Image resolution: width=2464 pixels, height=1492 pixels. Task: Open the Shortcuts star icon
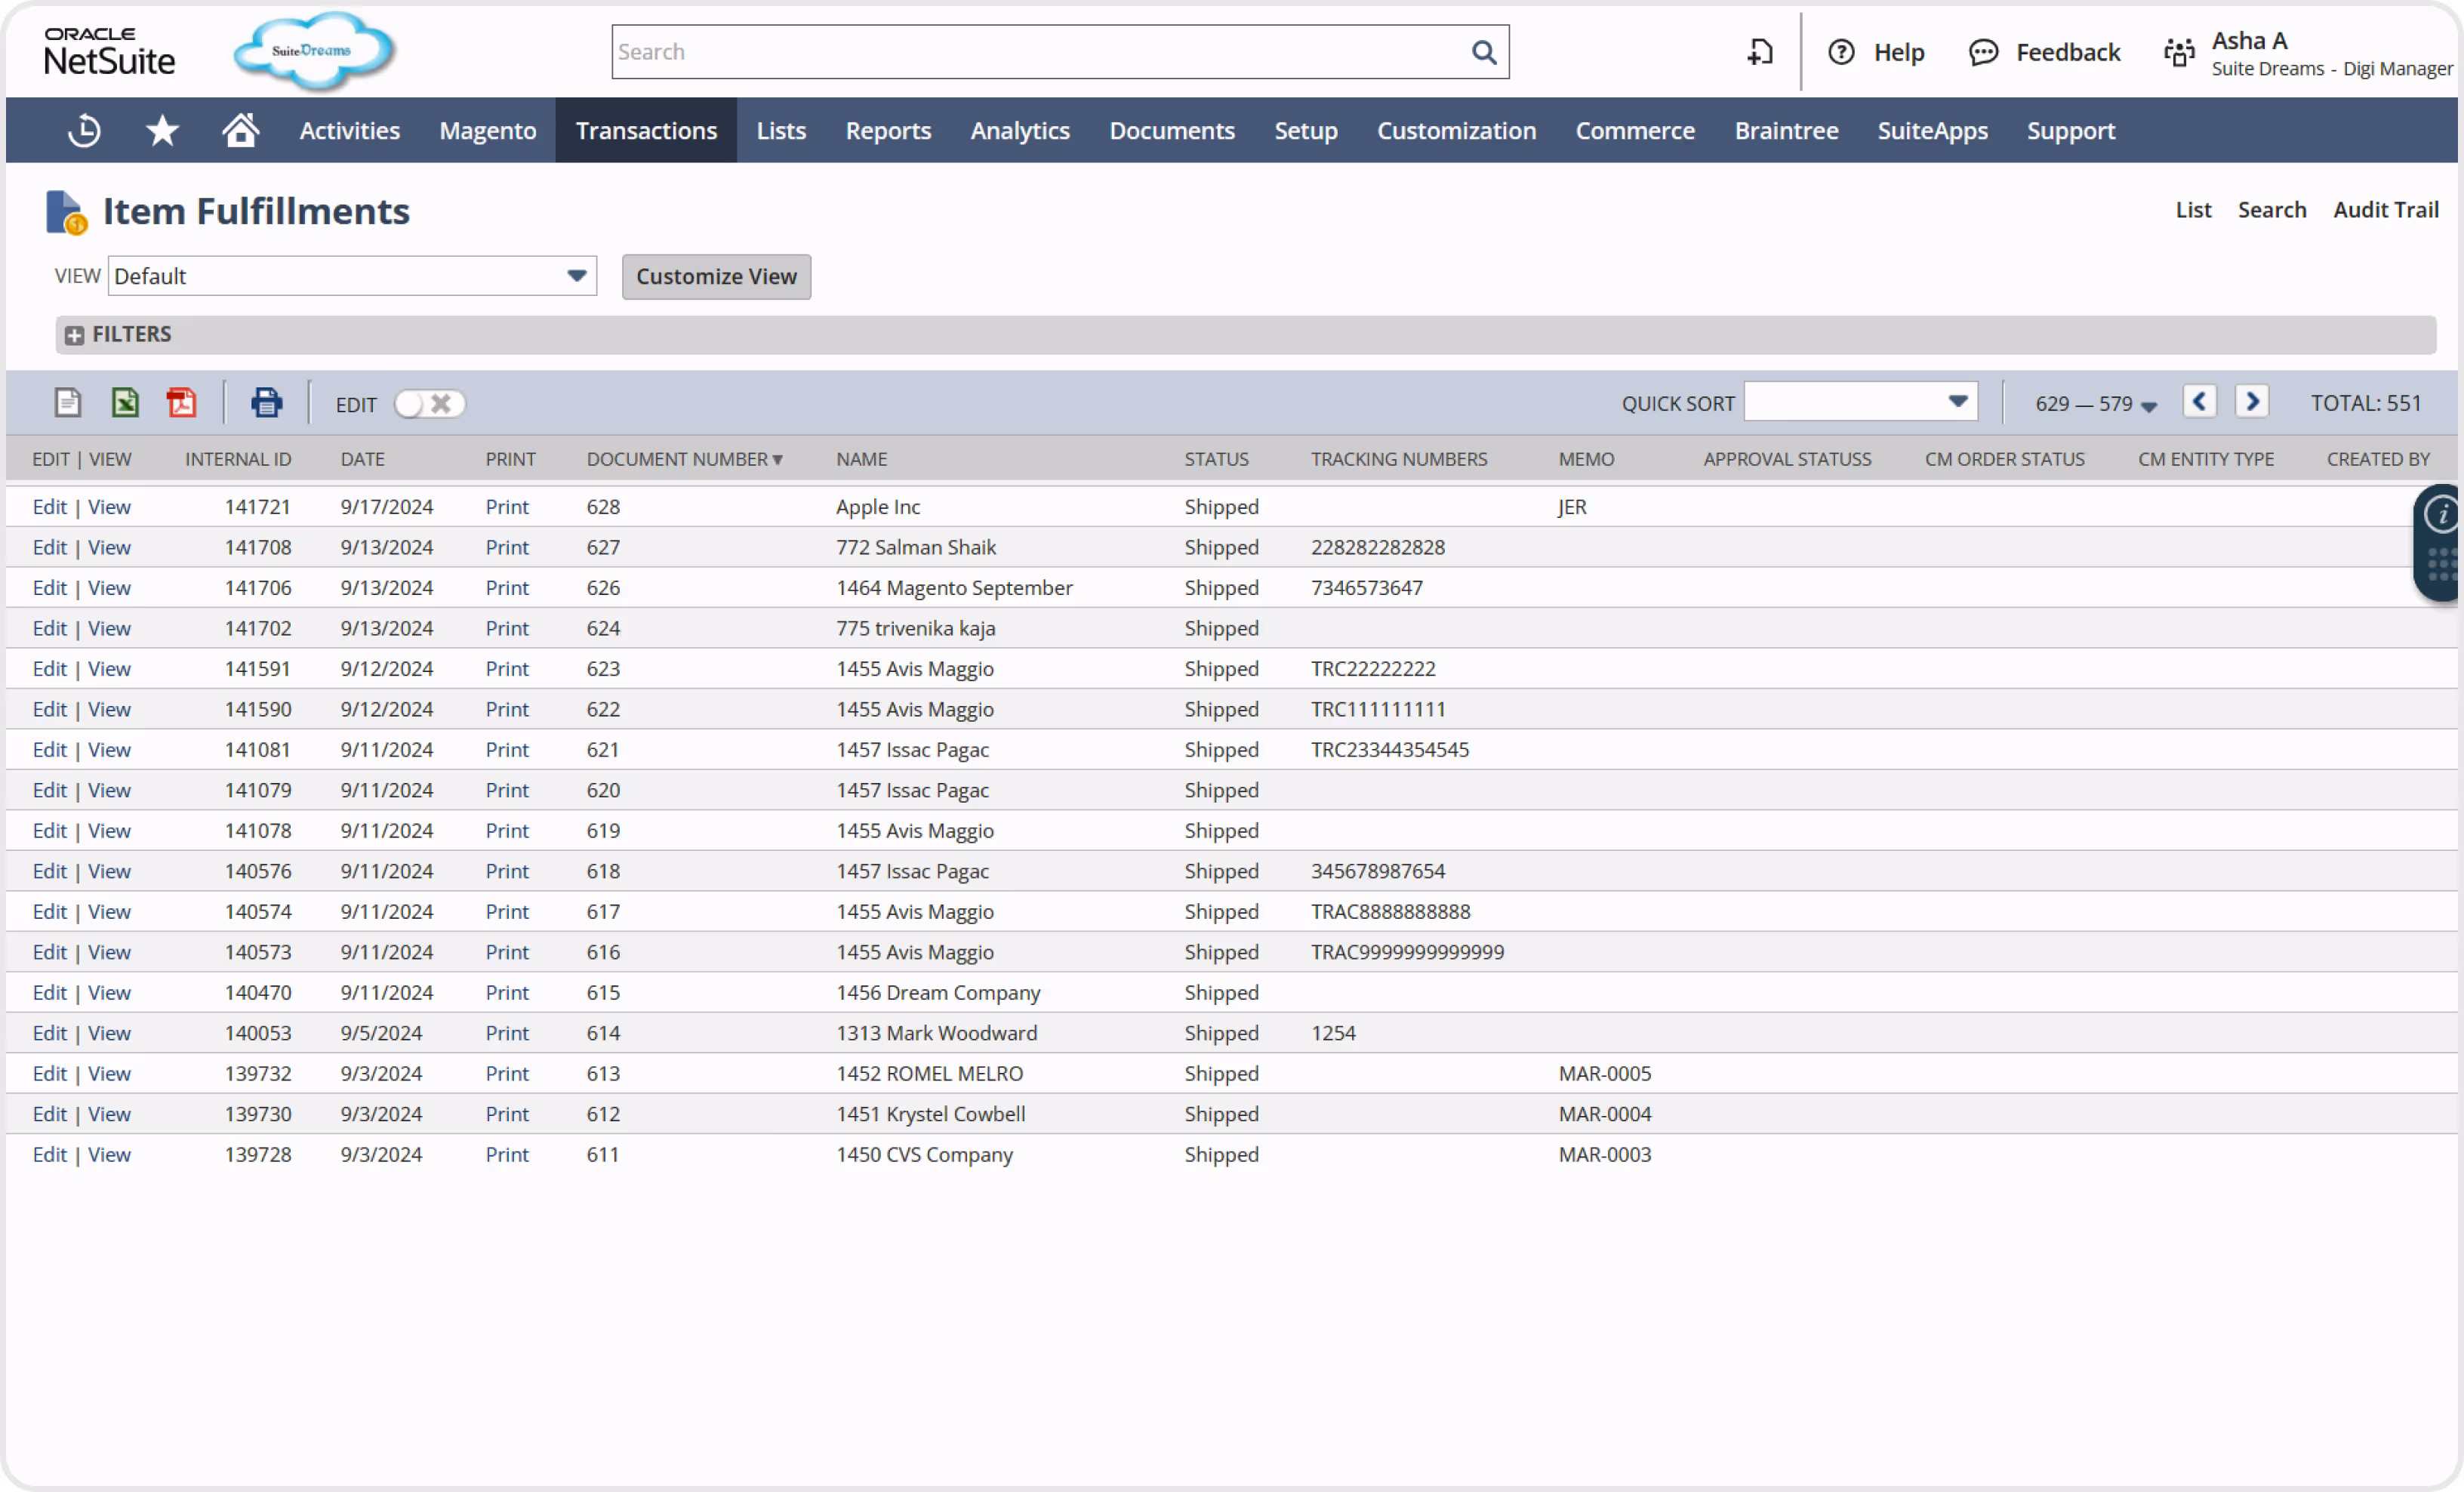point(162,131)
